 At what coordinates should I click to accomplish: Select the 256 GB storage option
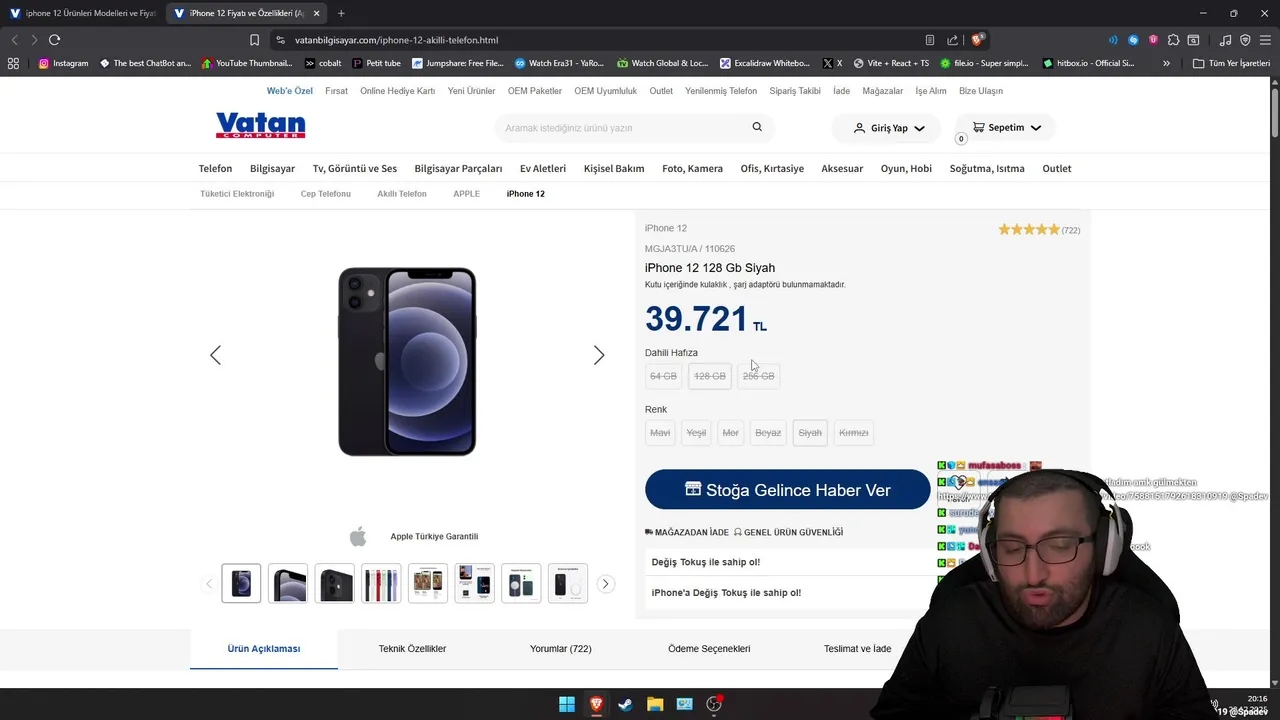pos(758,376)
